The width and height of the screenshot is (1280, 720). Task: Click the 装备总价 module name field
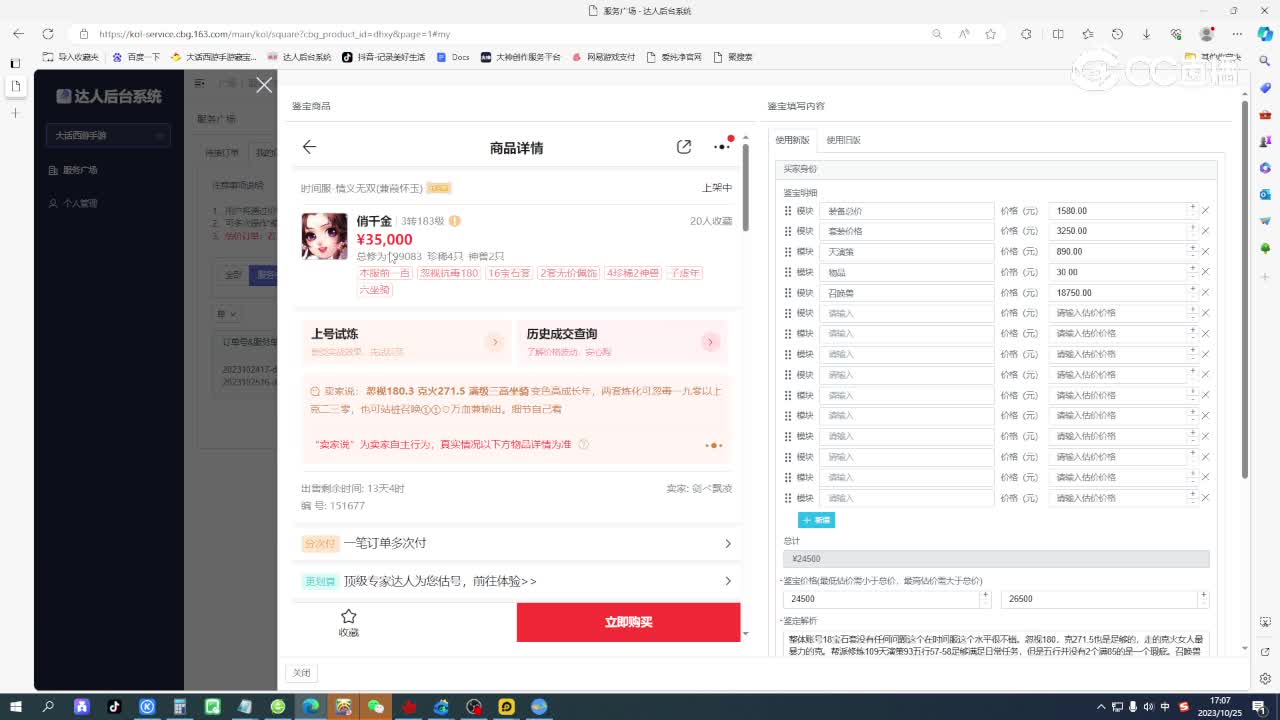(x=906, y=211)
